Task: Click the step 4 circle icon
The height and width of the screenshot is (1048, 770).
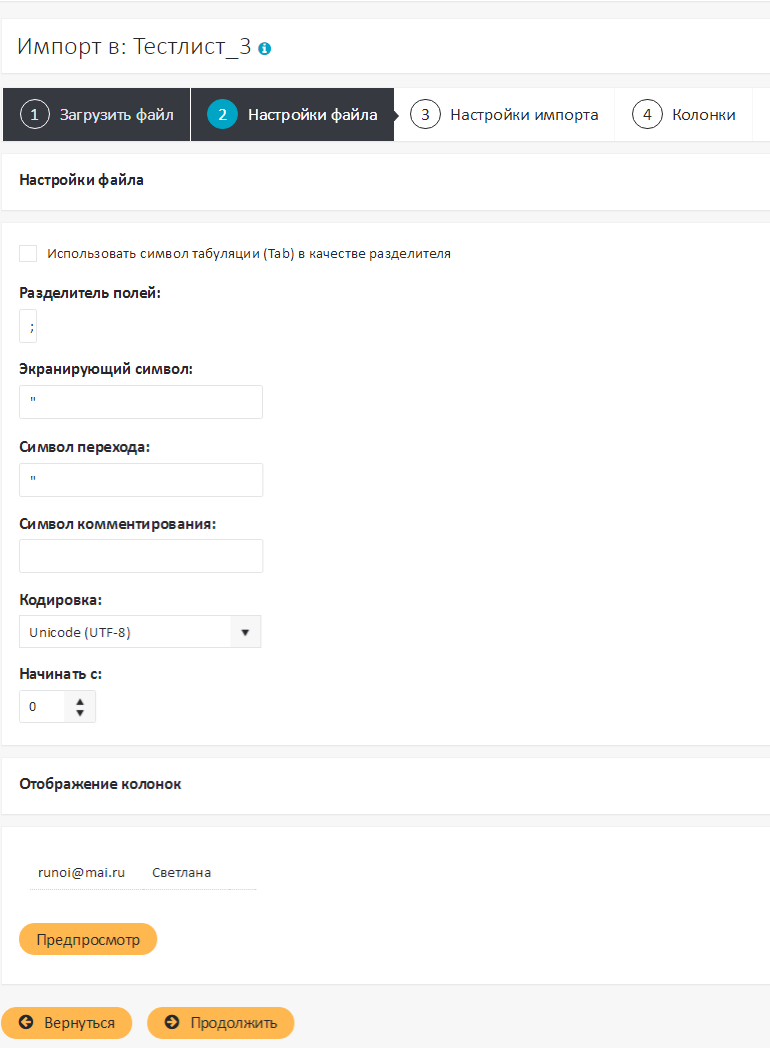Action: tap(647, 115)
